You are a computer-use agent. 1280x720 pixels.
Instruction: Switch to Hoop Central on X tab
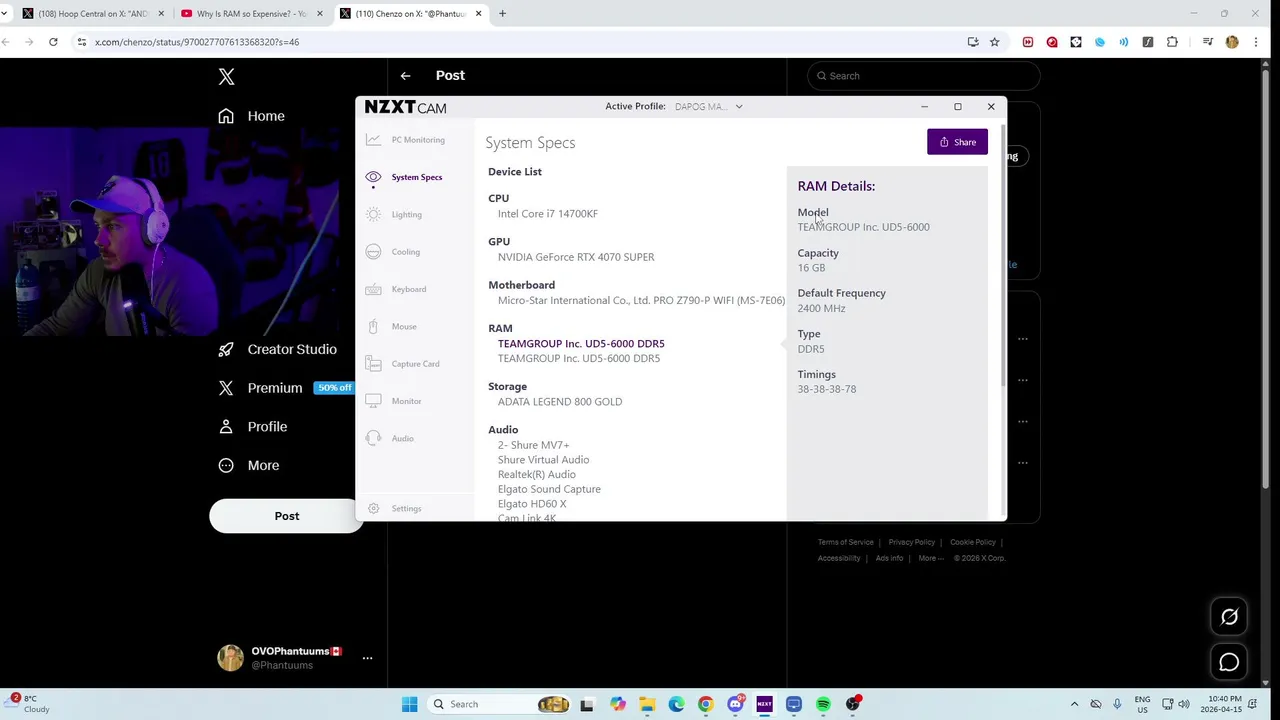92,14
